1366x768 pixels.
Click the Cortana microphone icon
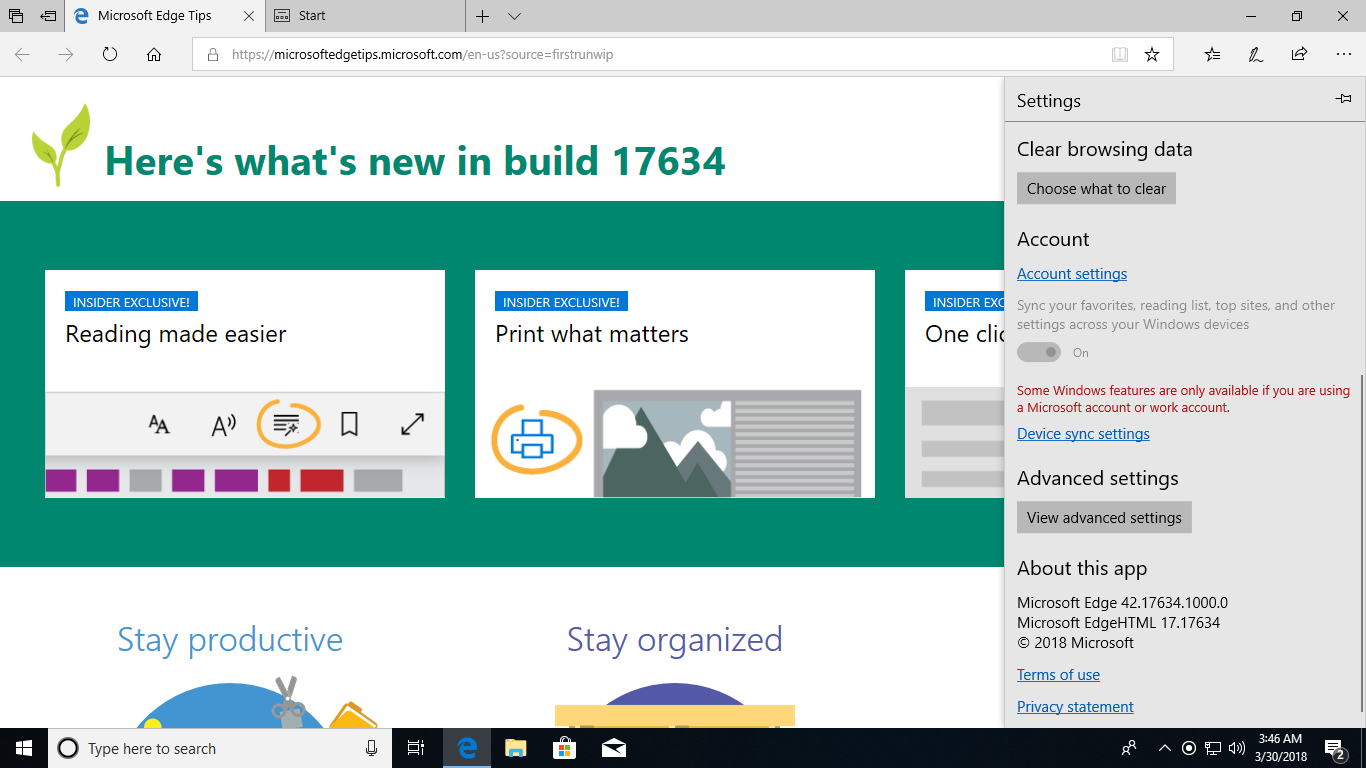coord(371,748)
